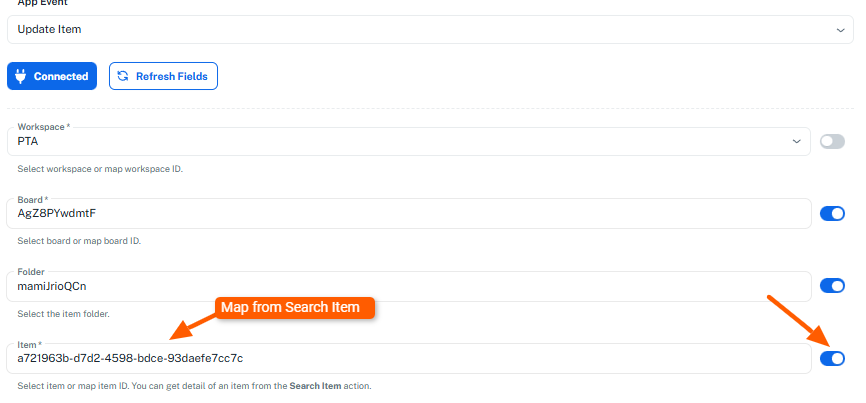The height and width of the screenshot is (403, 866).
Task: Disable the Board map toggle
Action: [832, 213]
